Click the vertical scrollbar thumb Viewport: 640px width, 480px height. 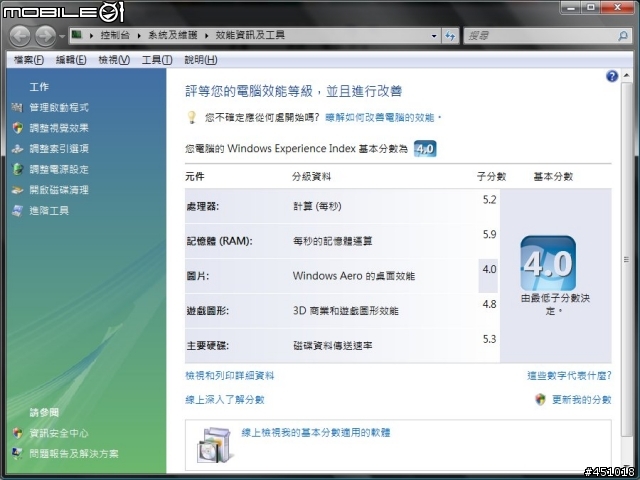click(x=626, y=259)
